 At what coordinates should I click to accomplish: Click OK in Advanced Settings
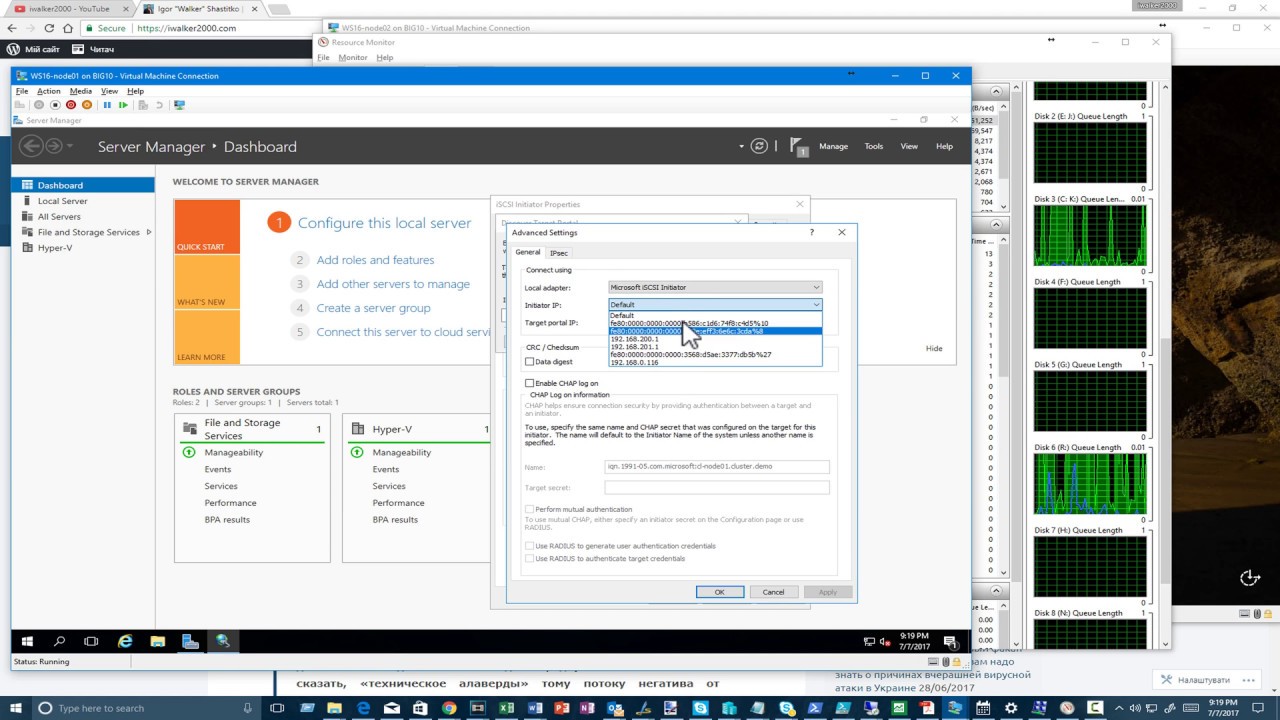[x=719, y=592]
